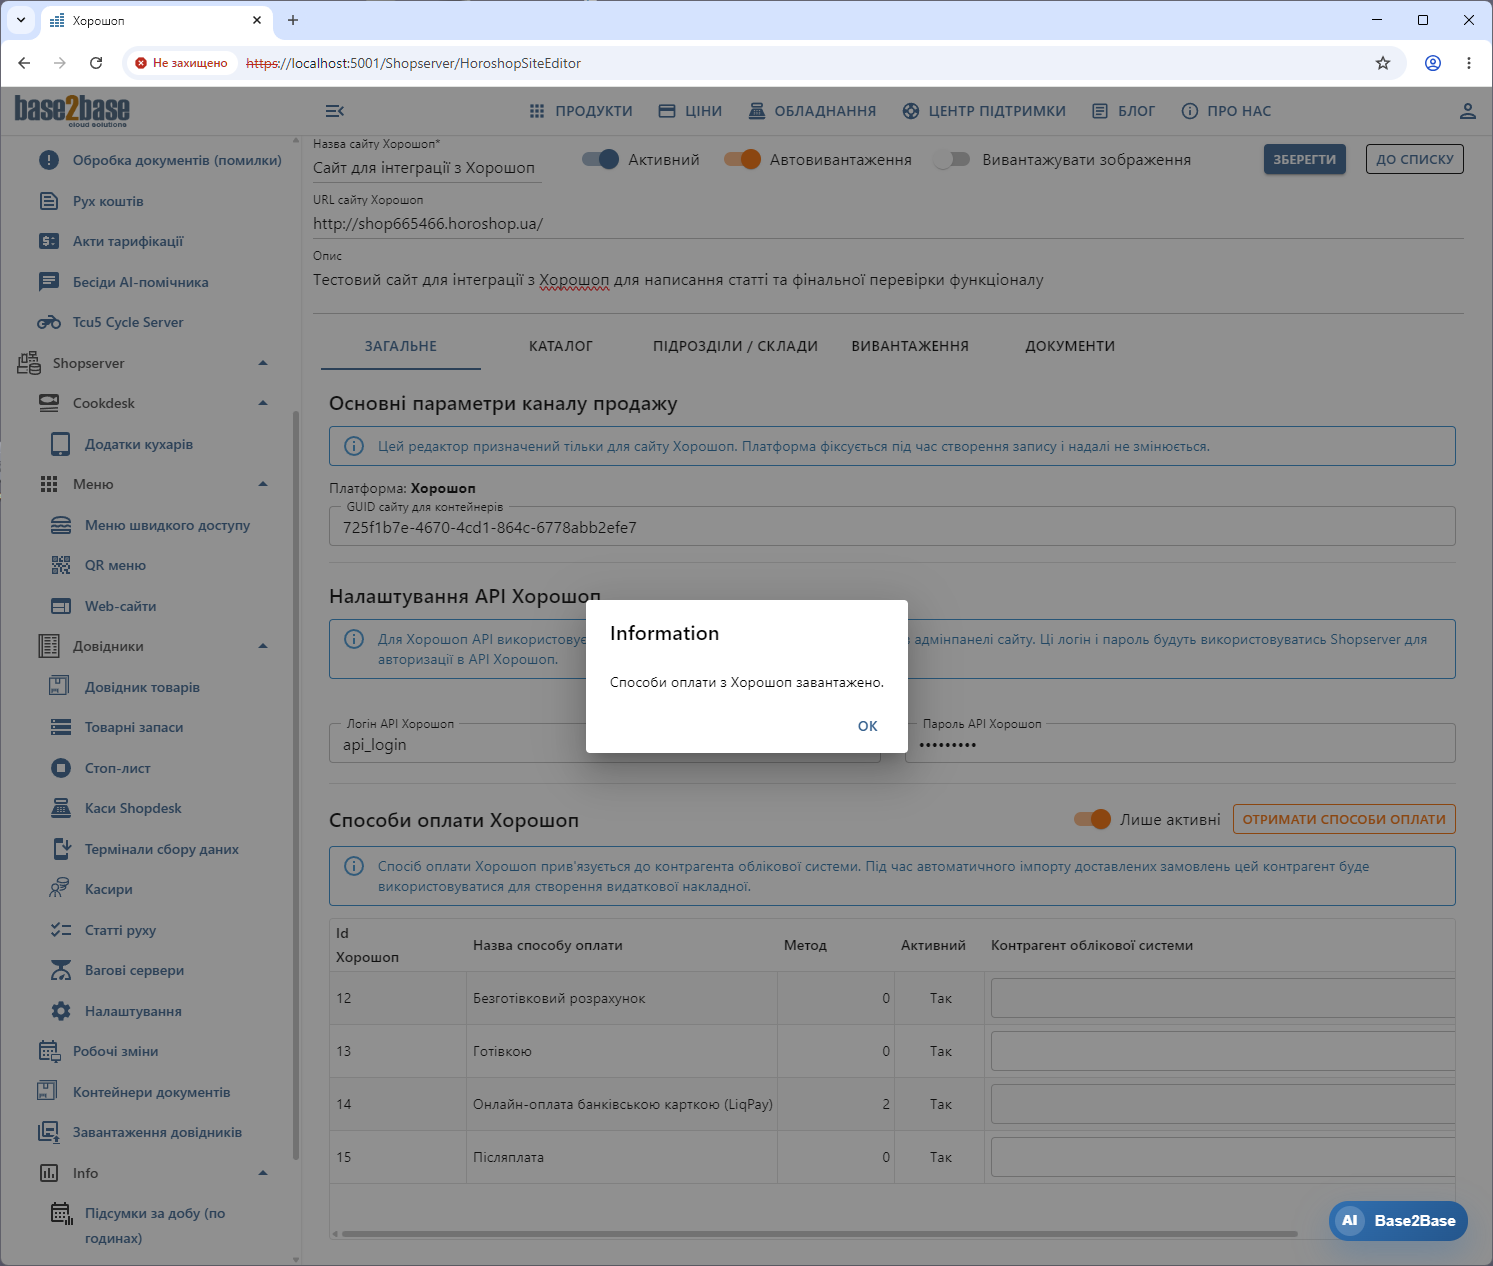
Task: Click the Статті руху checklist icon
Action: click(61, 930)
